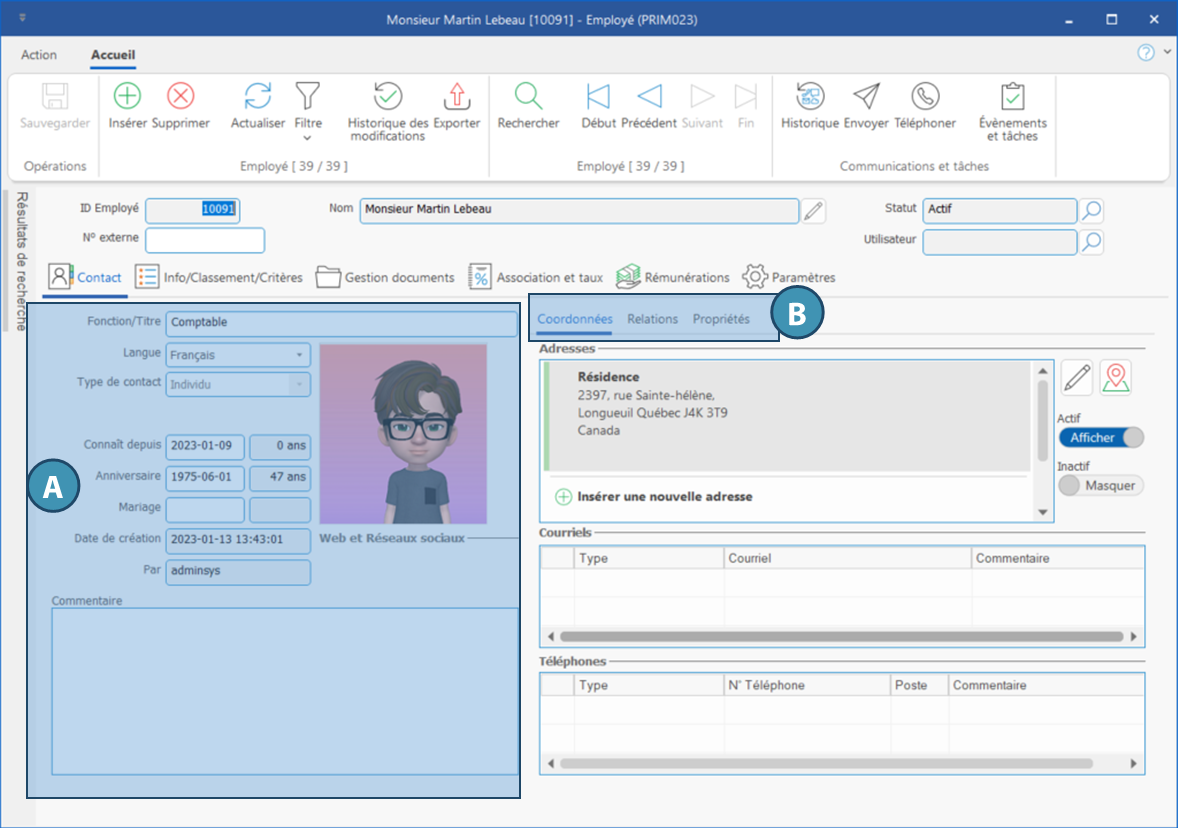Open the Relations sub-tab
1178x828 pixels.
[x=652, y=319]
